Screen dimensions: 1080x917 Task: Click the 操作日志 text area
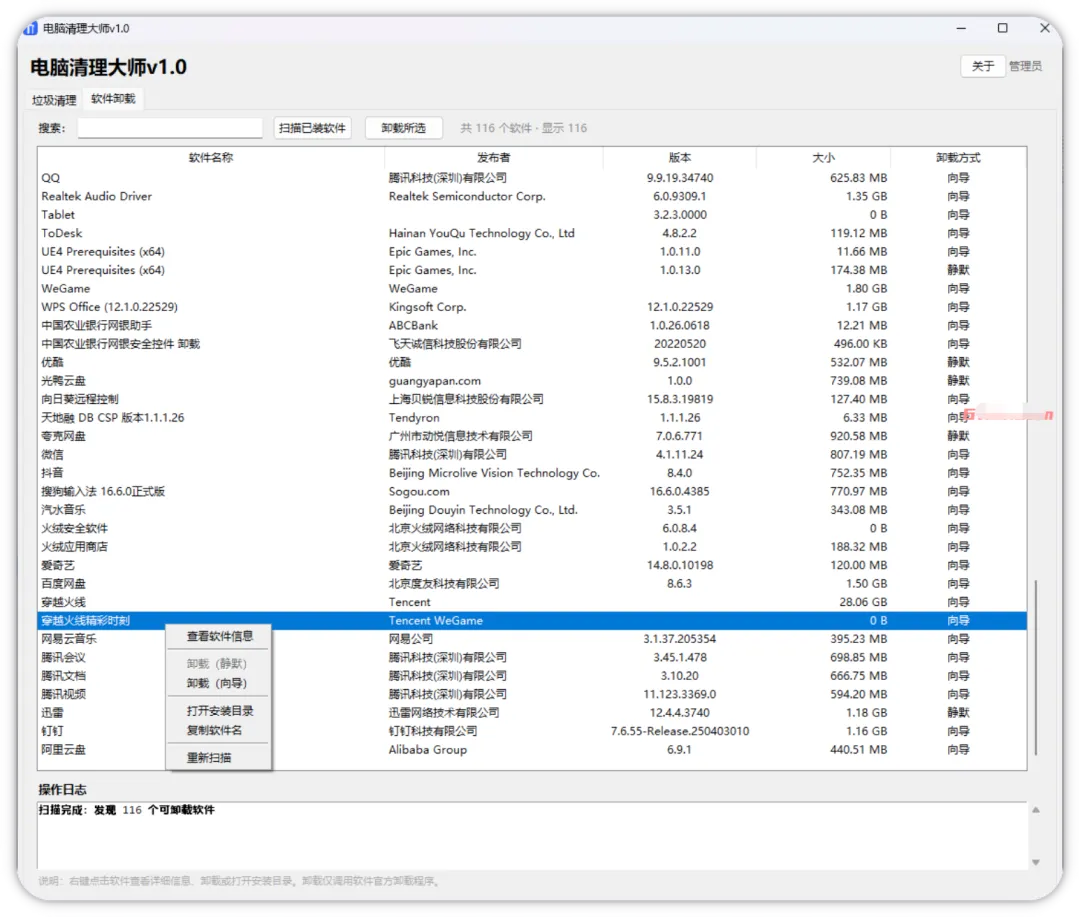click(x=532, y=835)
